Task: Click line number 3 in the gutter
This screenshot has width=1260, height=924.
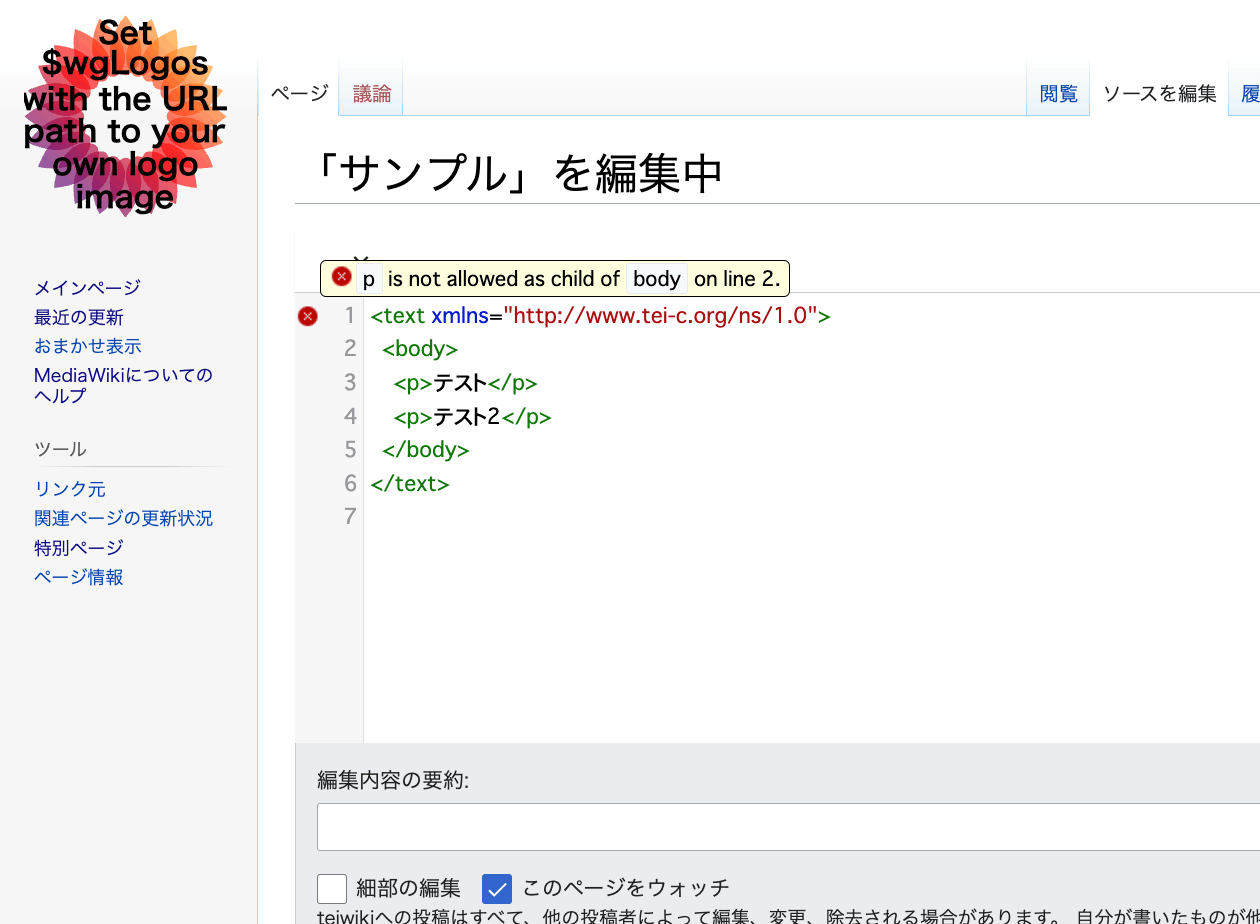Action: click(350, 382)
